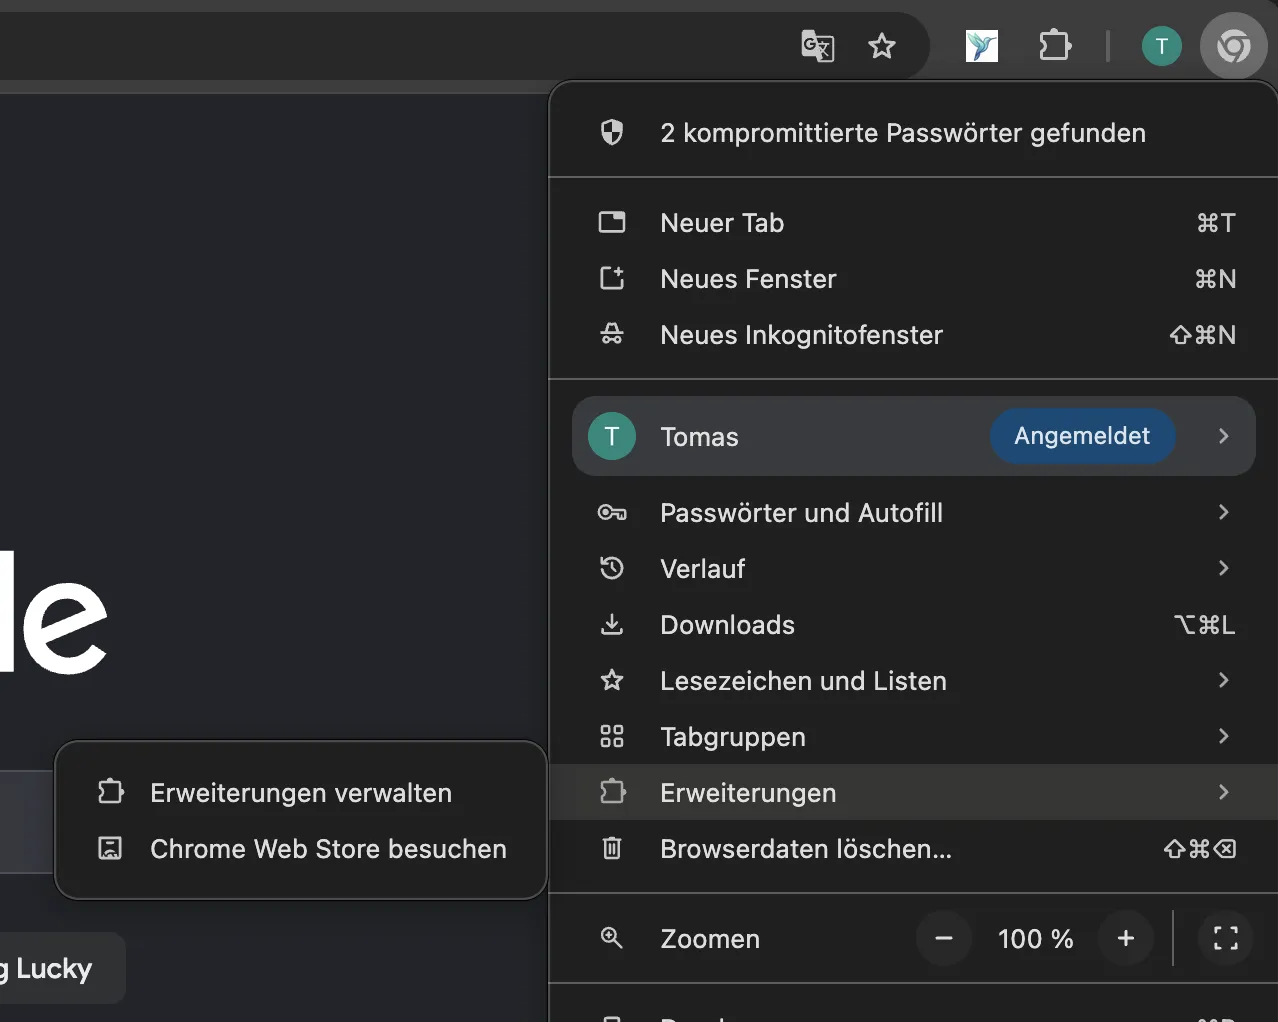This screenshot has width=1278, height=1022.
Task: Expand Passwörter und Autofill submenu chevron
Action: (x=1223, y=512)
